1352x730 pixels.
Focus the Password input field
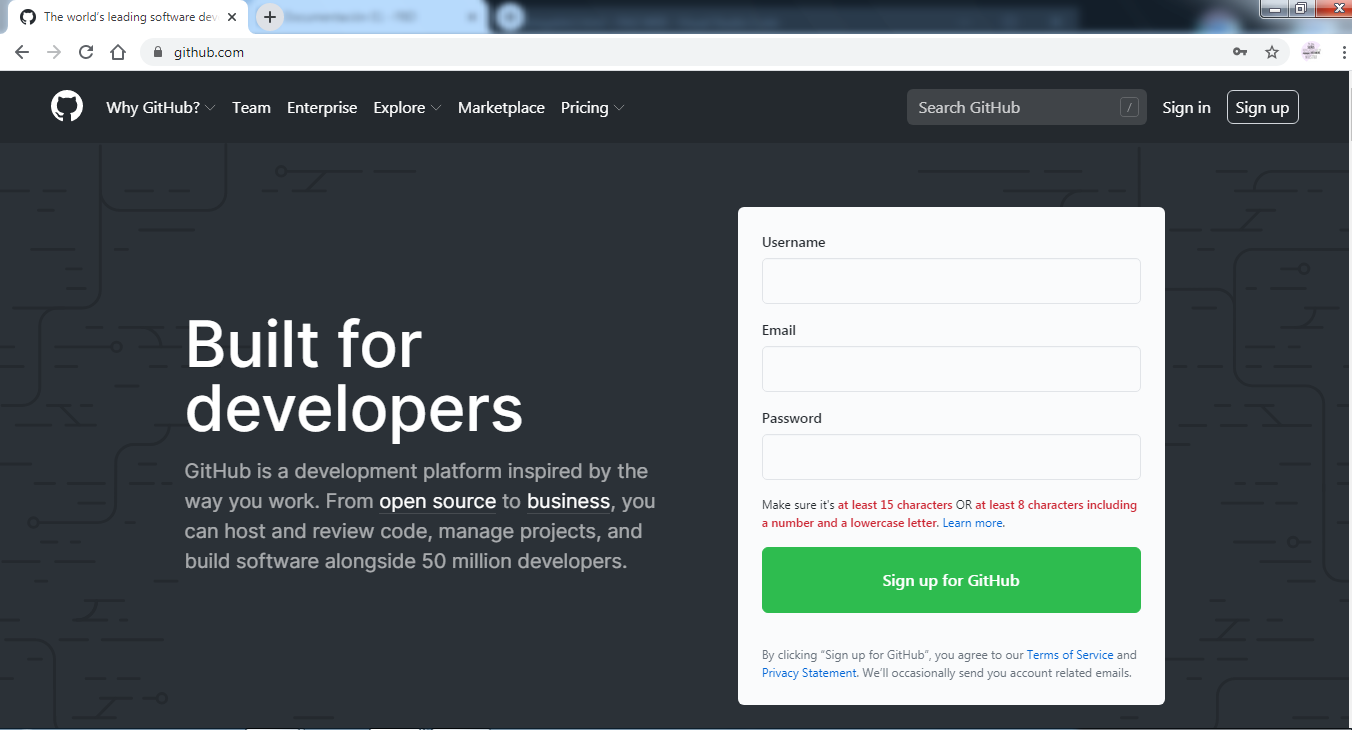951,457
